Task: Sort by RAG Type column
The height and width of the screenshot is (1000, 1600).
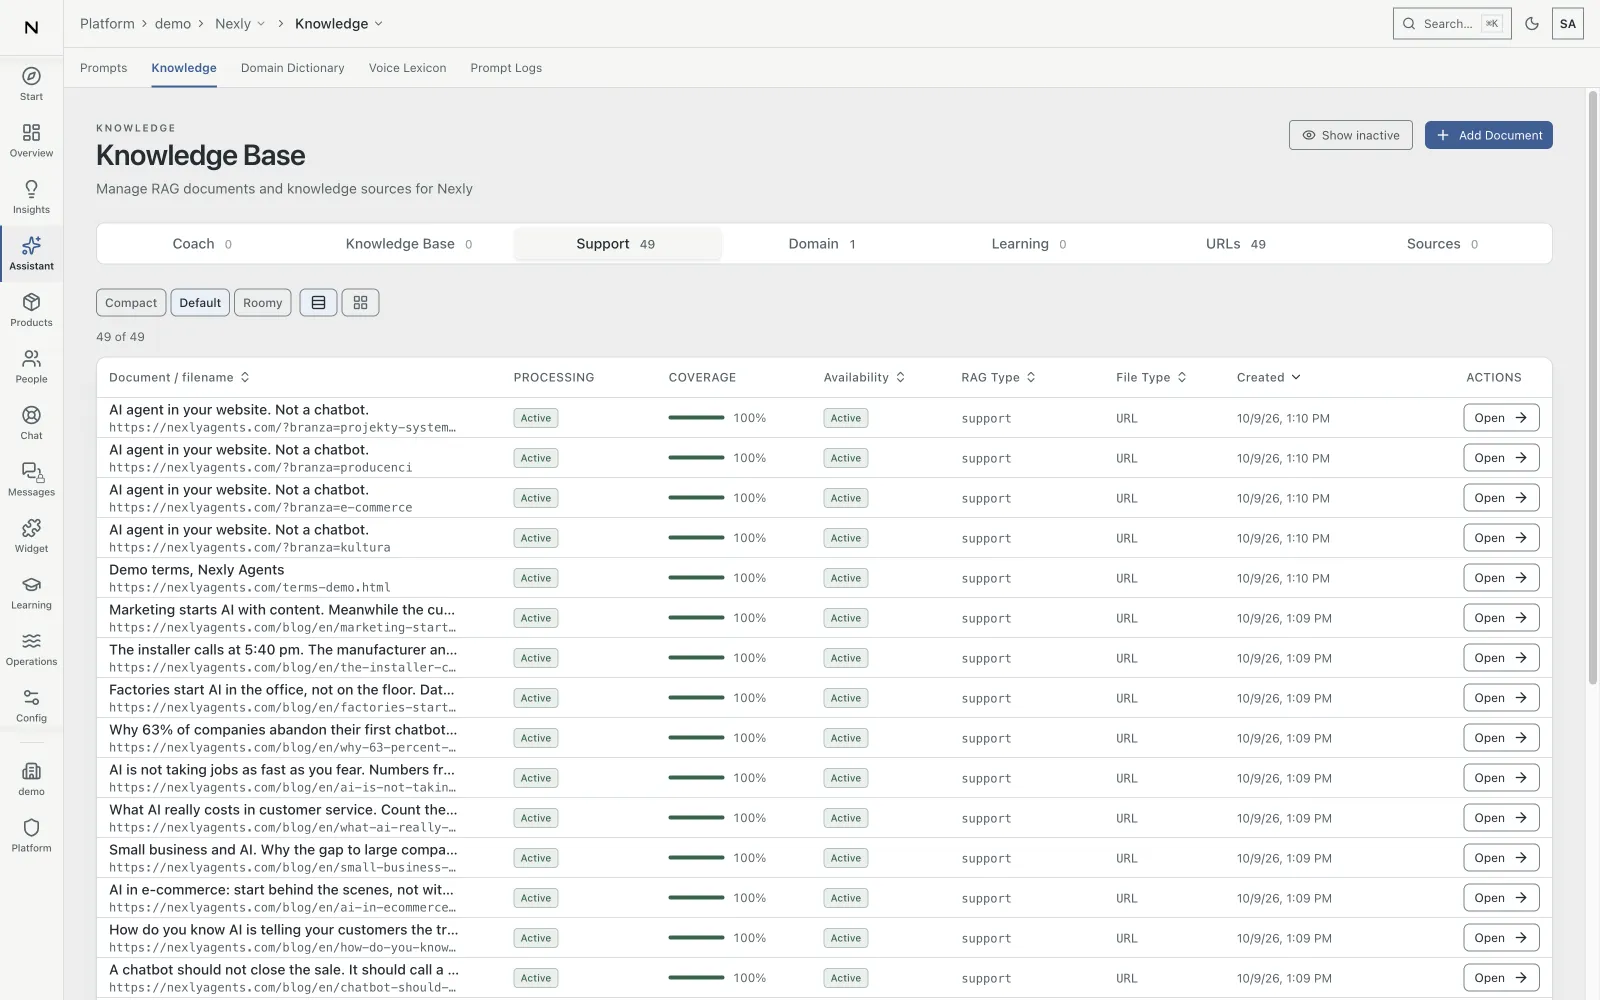Action: pos(998,377)
